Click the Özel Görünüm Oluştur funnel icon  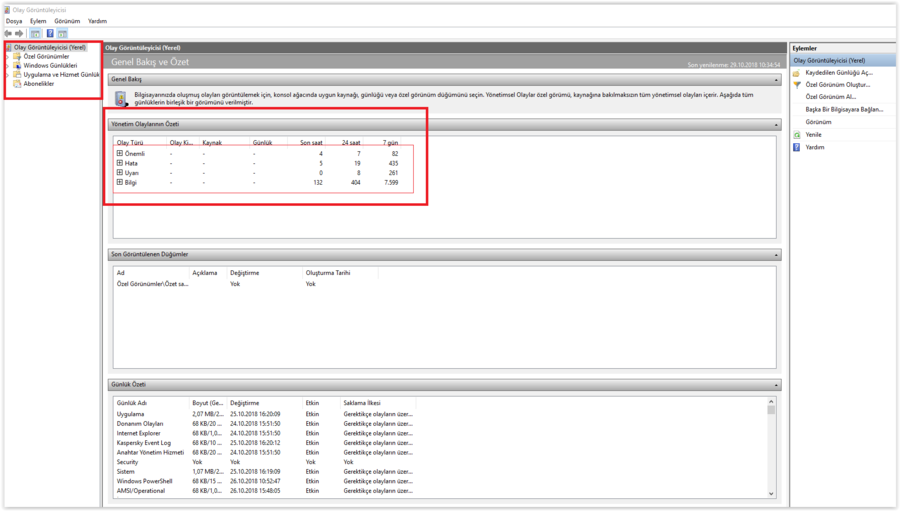pyautogui.click(x=797, y=85)
